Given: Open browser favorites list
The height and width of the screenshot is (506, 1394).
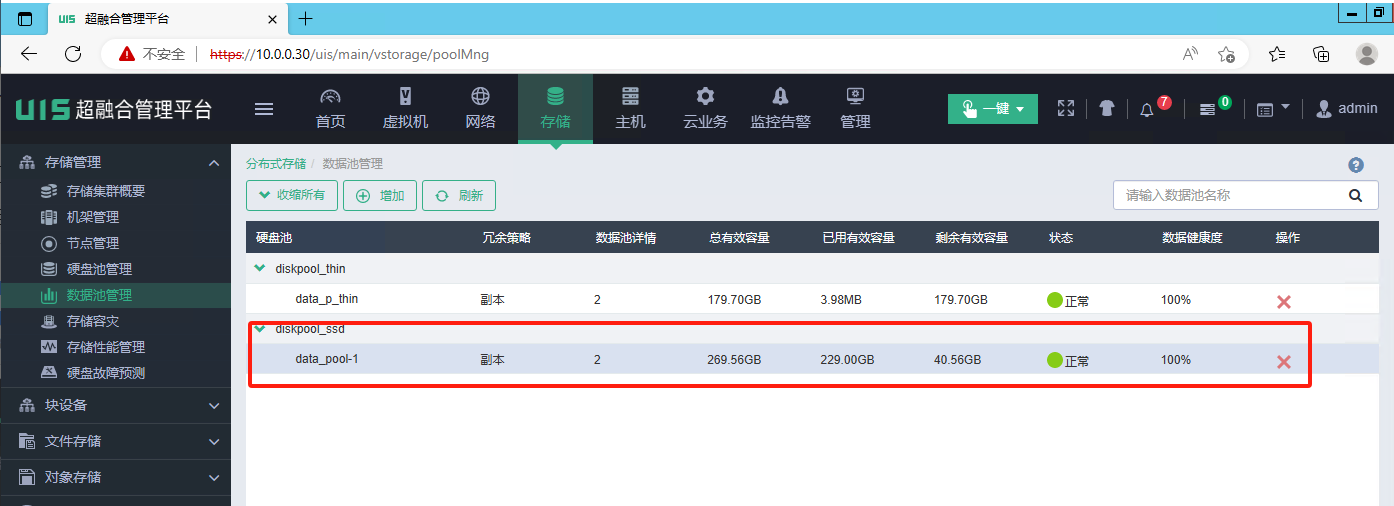Looking at the screenshot, I should [1277, 54].
